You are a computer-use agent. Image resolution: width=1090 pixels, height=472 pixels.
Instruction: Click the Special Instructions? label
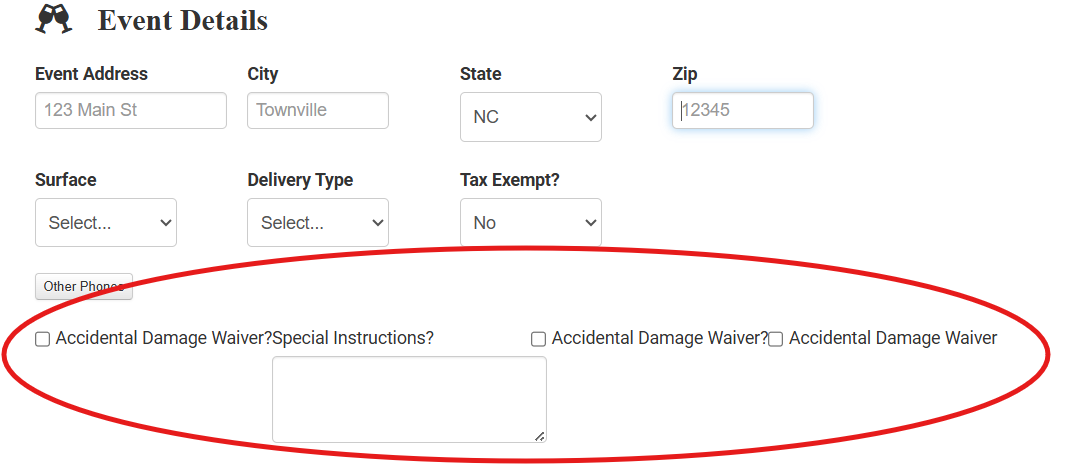353,338
